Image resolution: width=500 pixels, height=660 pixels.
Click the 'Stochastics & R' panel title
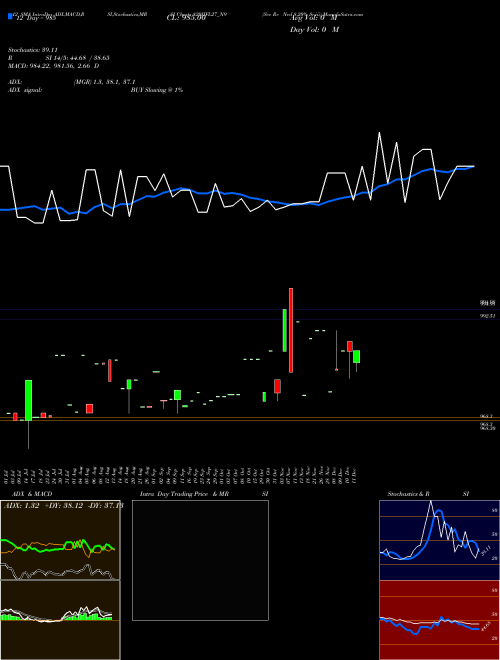[x=408, y=494]
